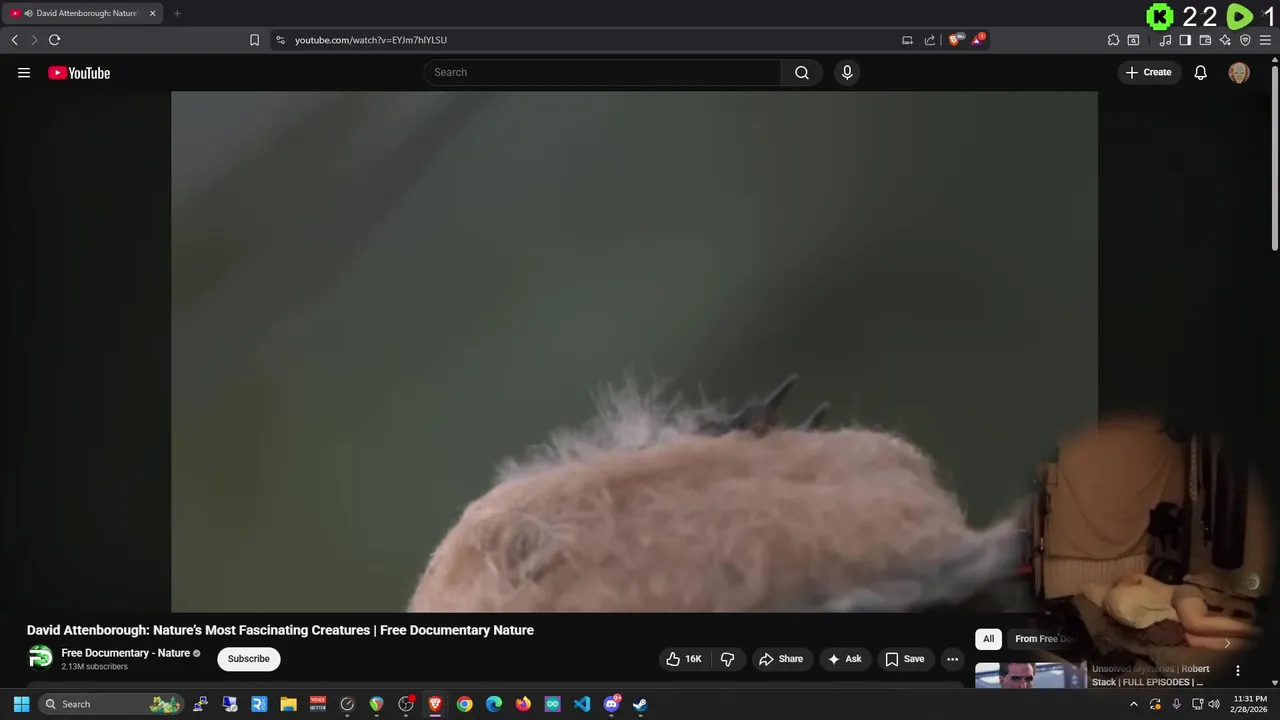1280x720 pixels.
Task: Open File Explorer from taskbar
Action: click(x=288, y=704)
